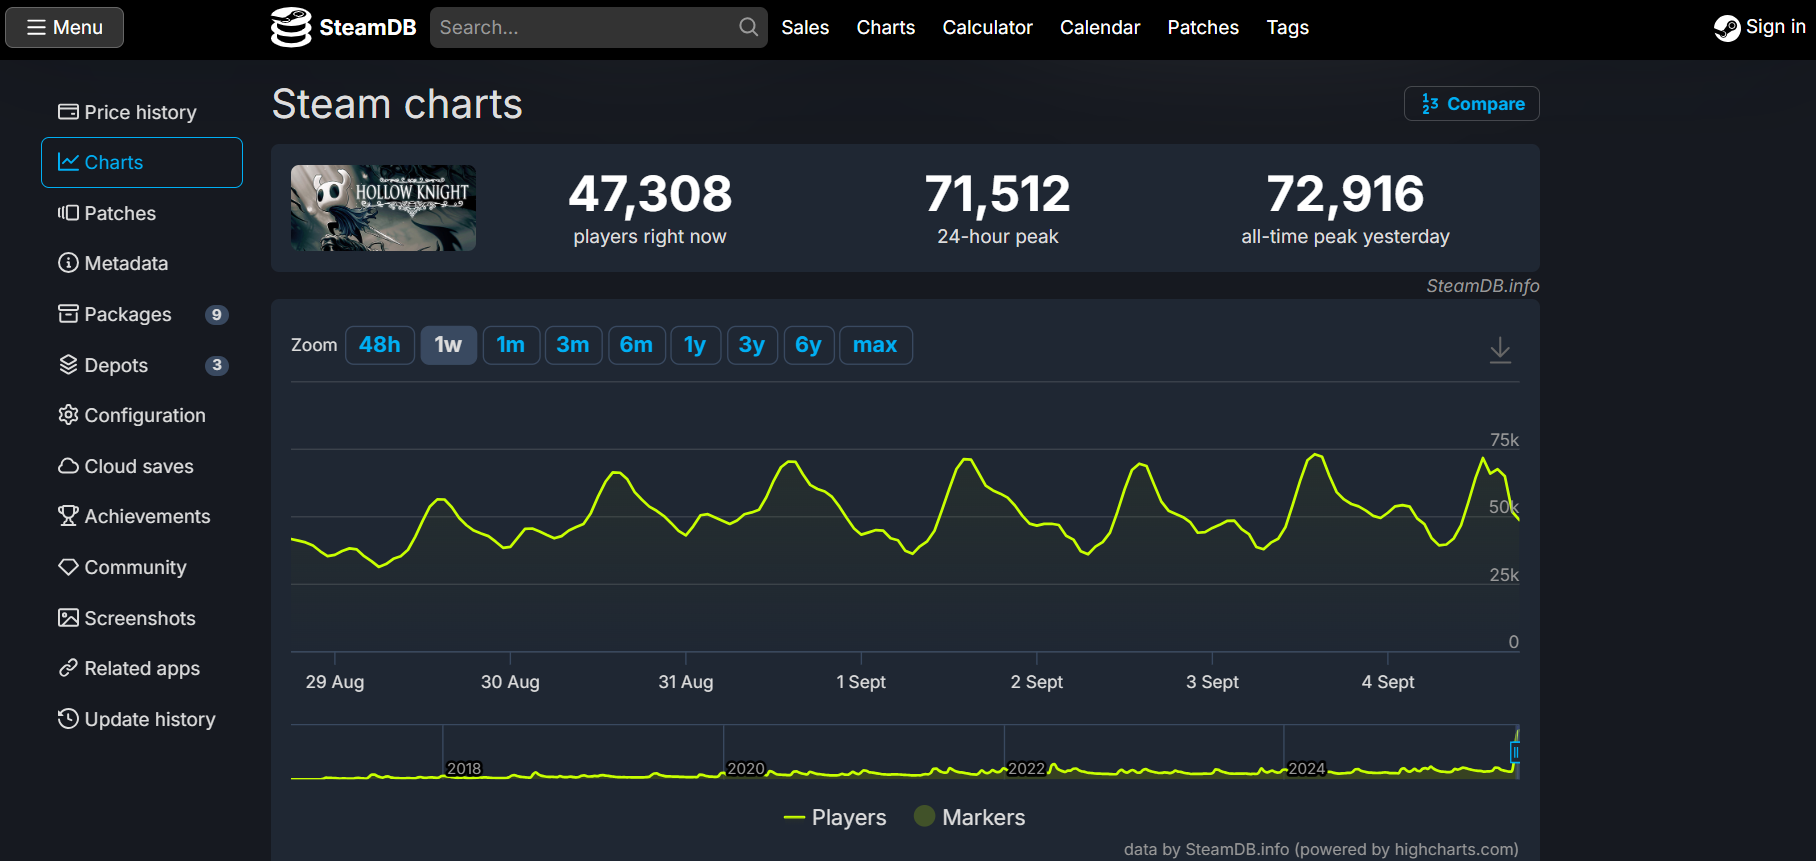This screenshot has width=1816, height=861.
Task: Set chart zoom to 3y
Action: [x=752, y=345]
